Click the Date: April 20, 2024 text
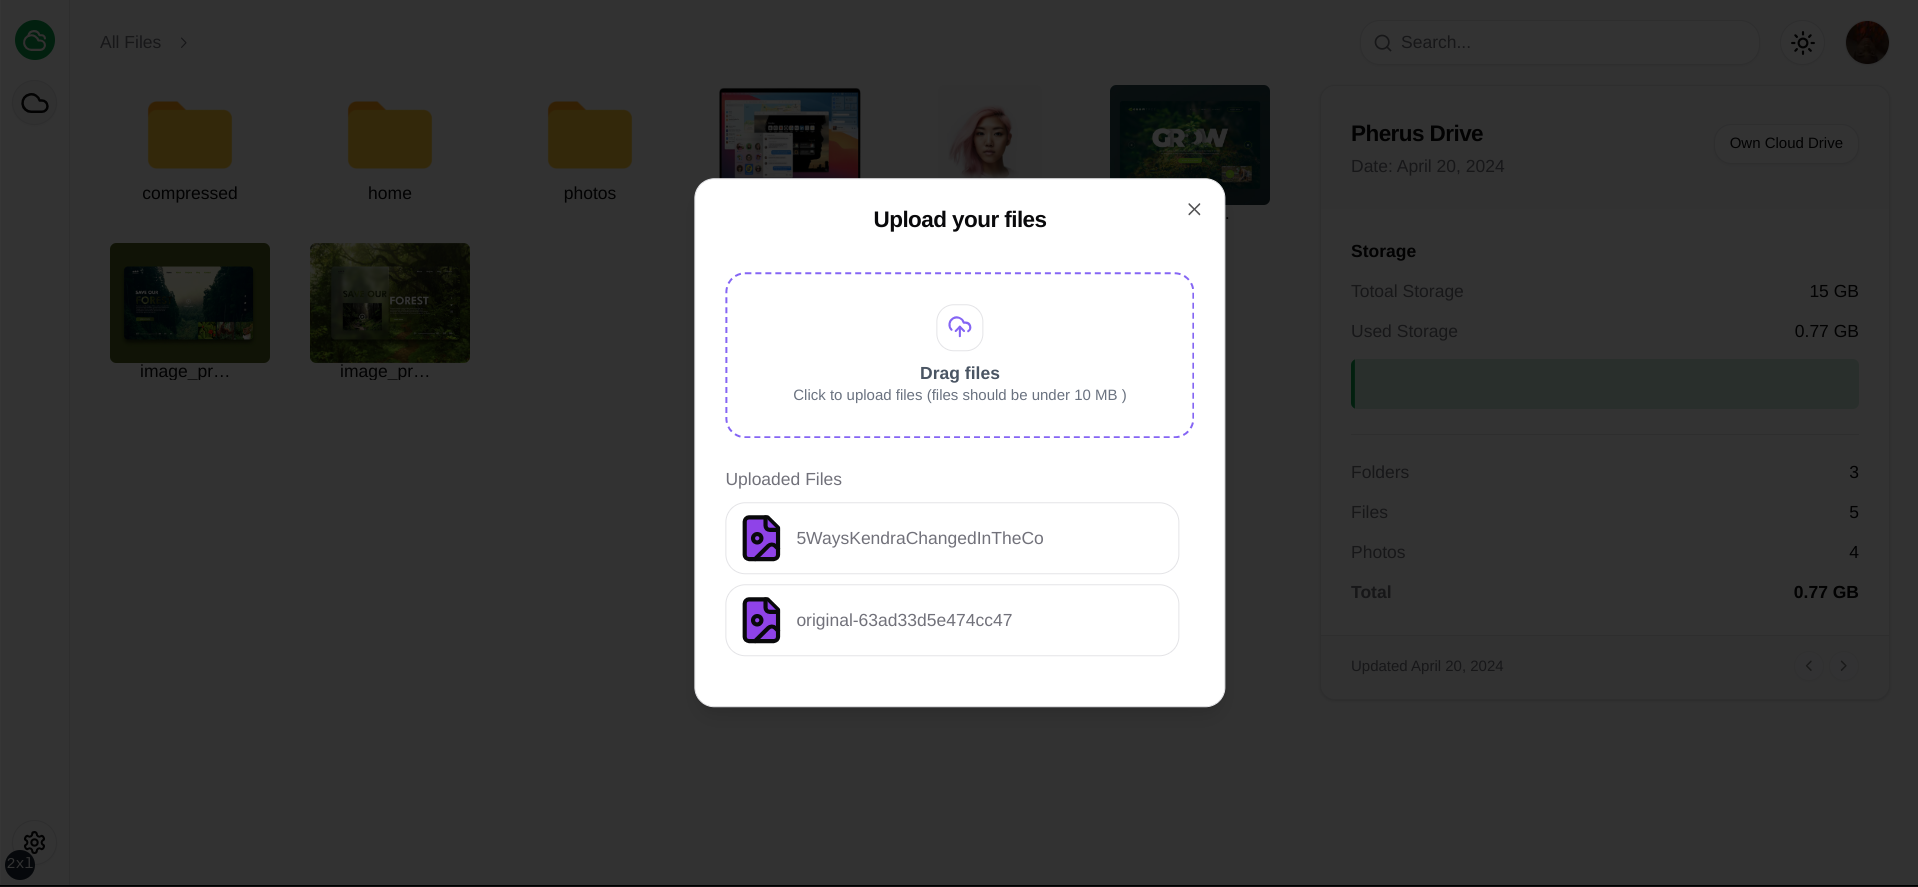The image size is (1918, 887). point(1428,166)
